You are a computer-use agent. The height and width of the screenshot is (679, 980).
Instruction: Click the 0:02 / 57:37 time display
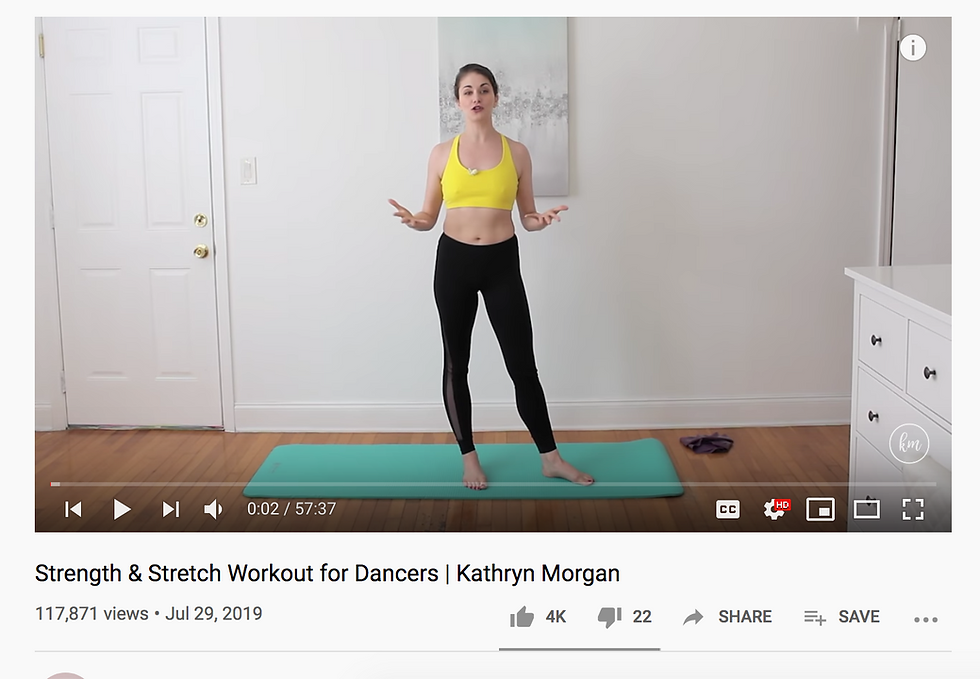pyautogui.click(x=291, y=509)
